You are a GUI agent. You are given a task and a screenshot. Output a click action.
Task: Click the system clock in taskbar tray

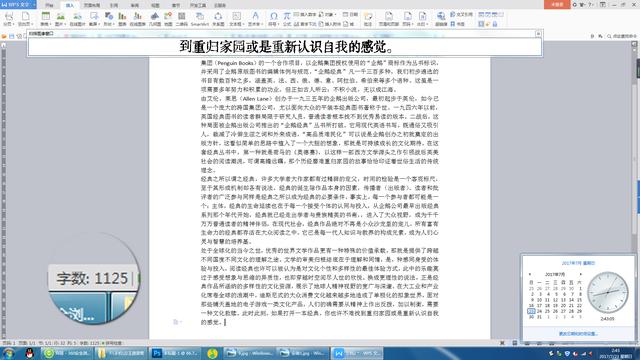click(x=615, y=353)
